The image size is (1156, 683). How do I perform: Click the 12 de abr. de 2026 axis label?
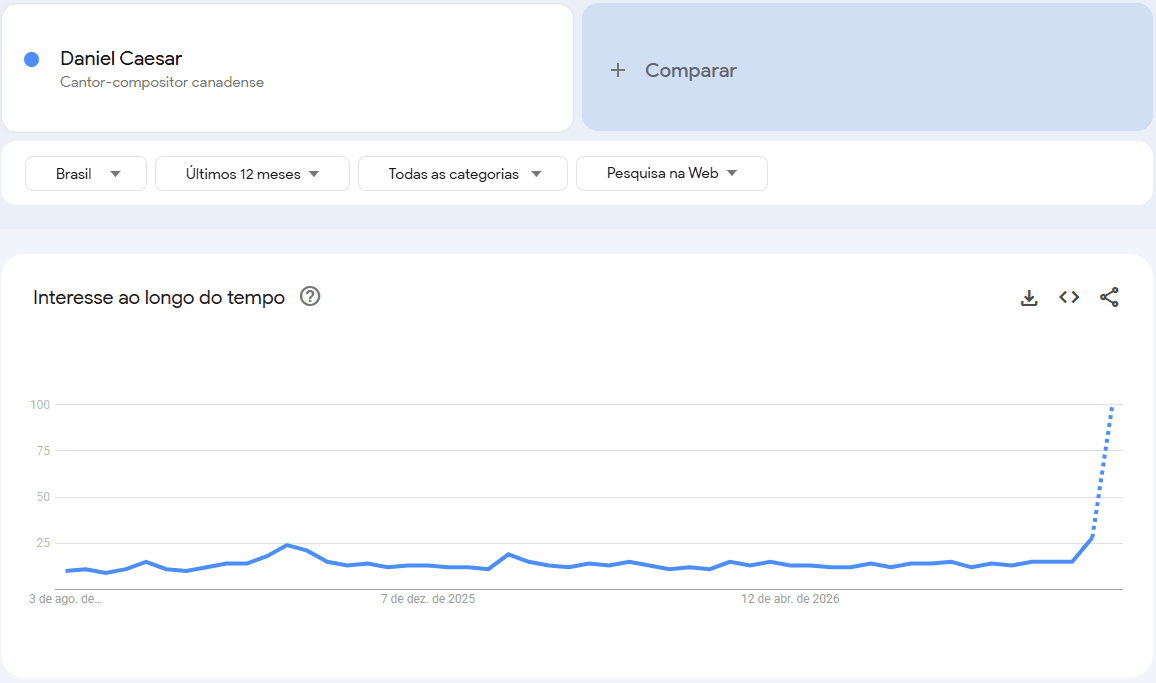pos(790,599)
